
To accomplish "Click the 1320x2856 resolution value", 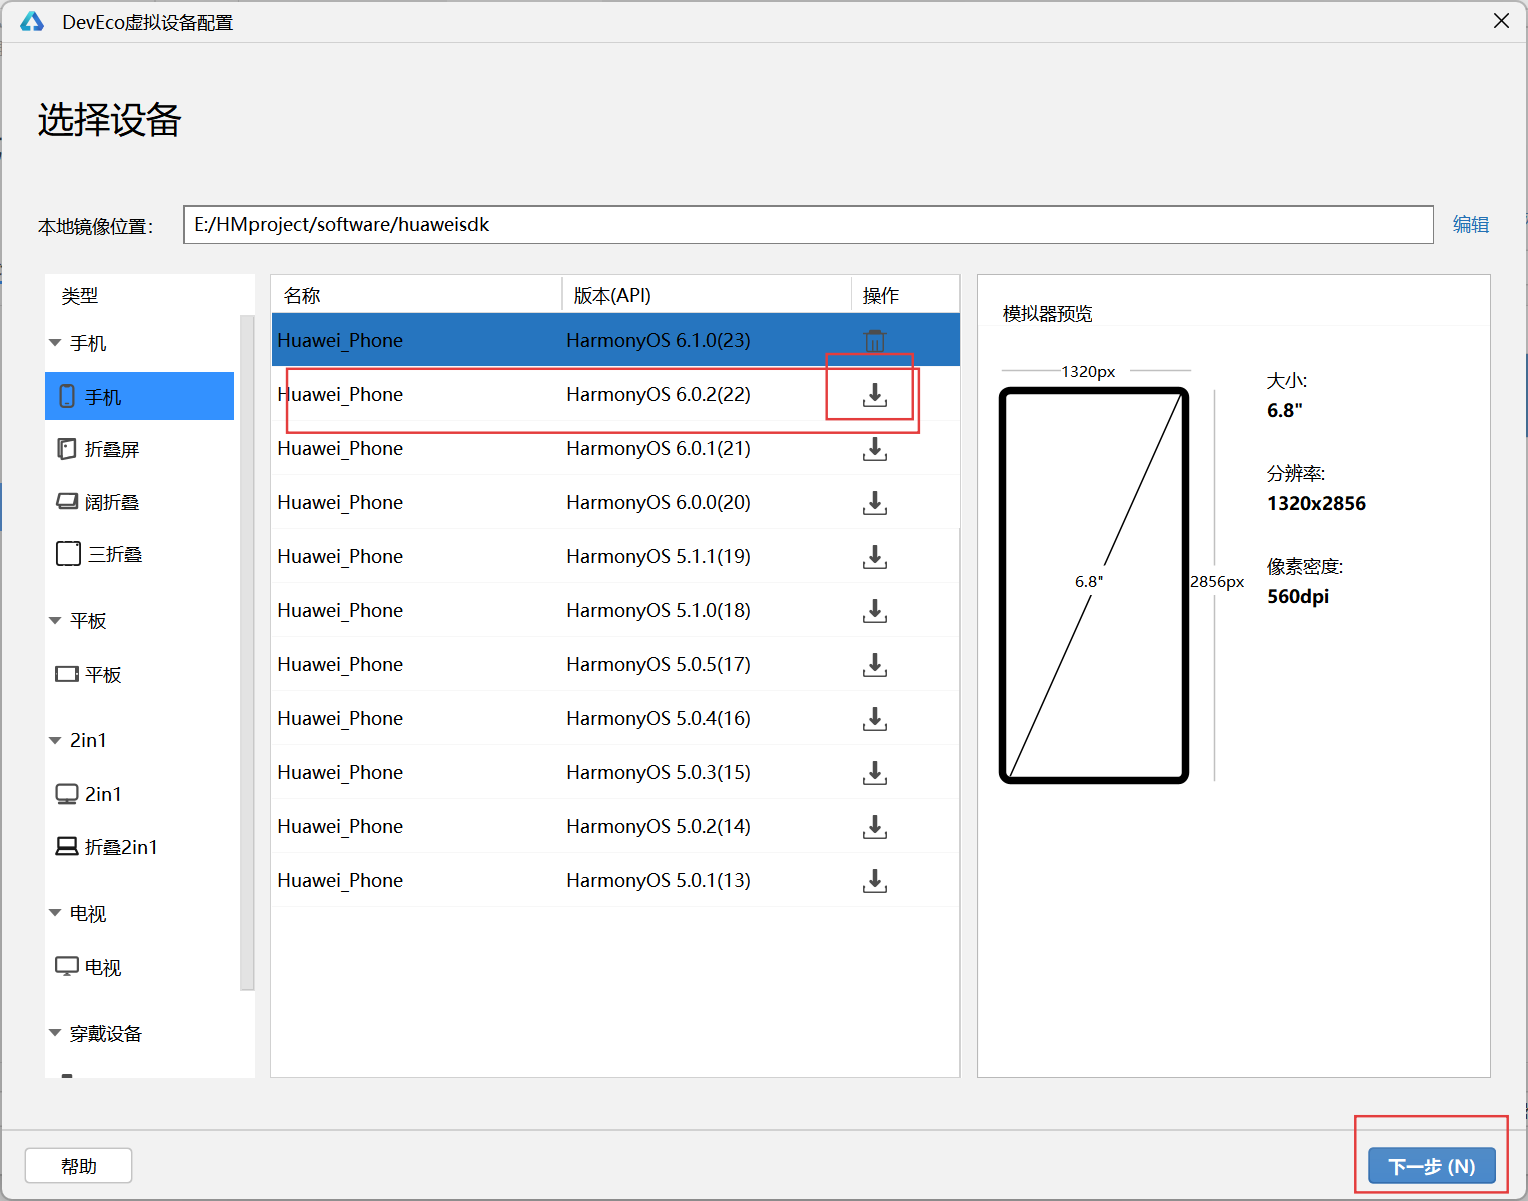I will click(x=1316, y=503).
